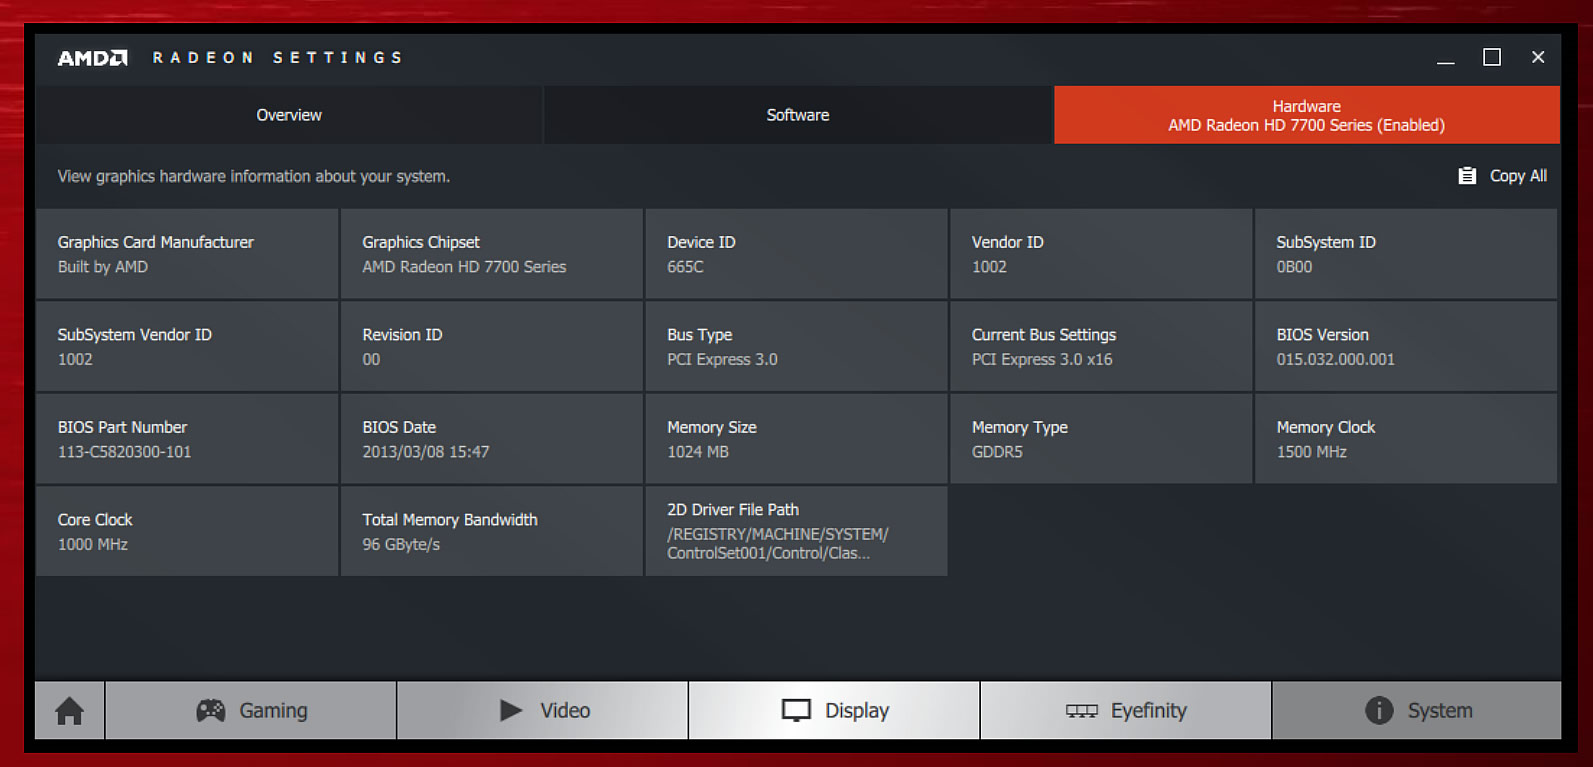Select the Bus Type tile
Screen dimensions: 1593x767
click(797, 346)
